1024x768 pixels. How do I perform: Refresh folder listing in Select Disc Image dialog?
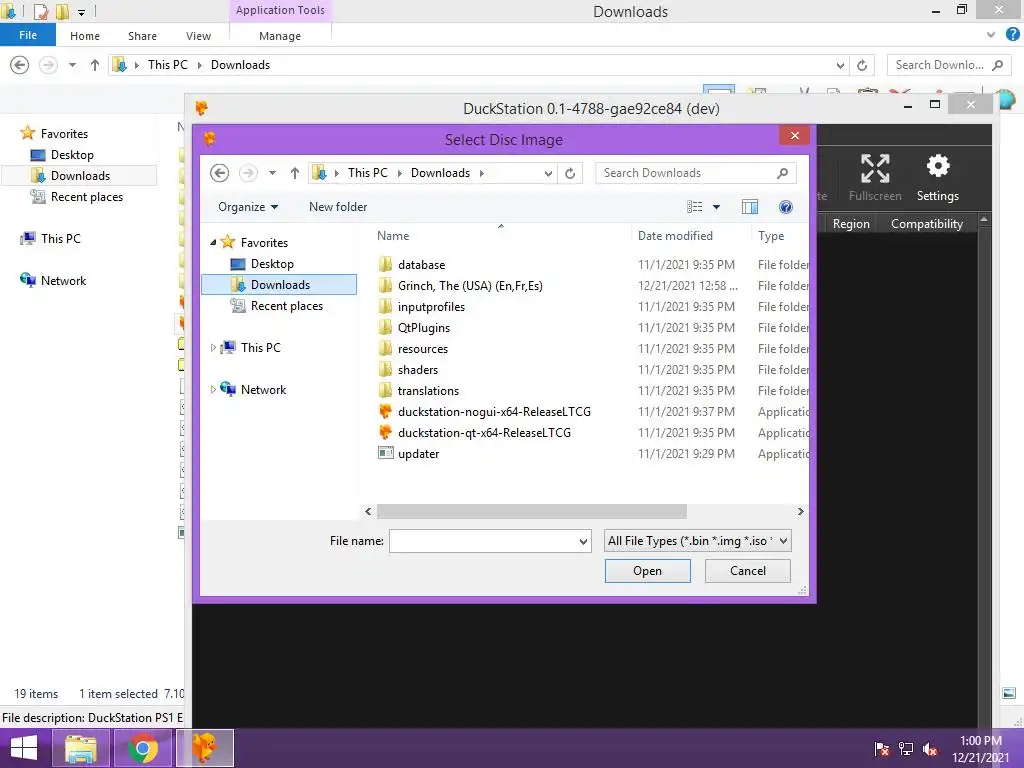coord(570,173)
